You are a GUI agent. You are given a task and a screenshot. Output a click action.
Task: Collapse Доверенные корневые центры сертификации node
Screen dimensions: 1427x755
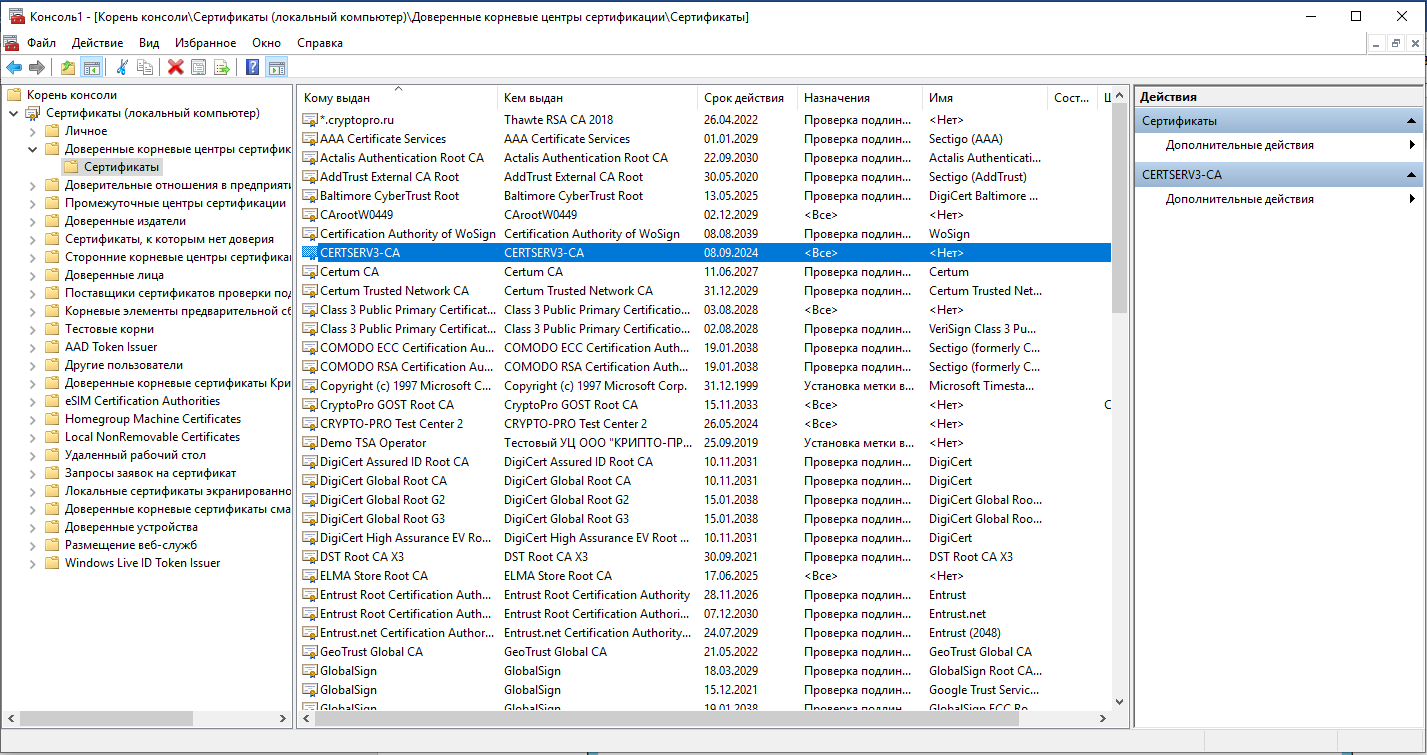[33, 149]
